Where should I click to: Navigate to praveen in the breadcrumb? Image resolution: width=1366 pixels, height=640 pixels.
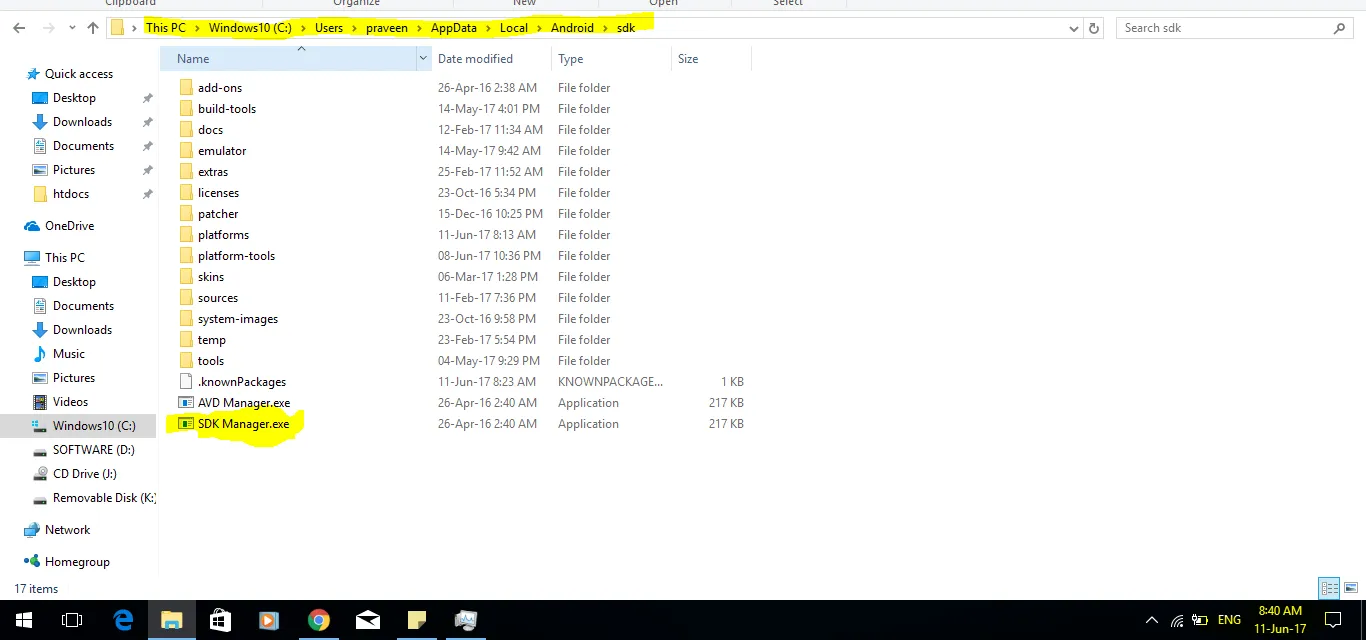[x=387, y=28]
